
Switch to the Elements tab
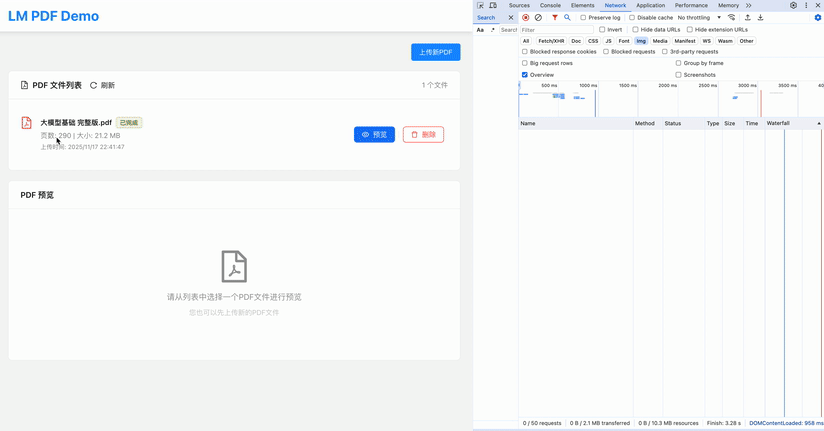pos(582,5)
